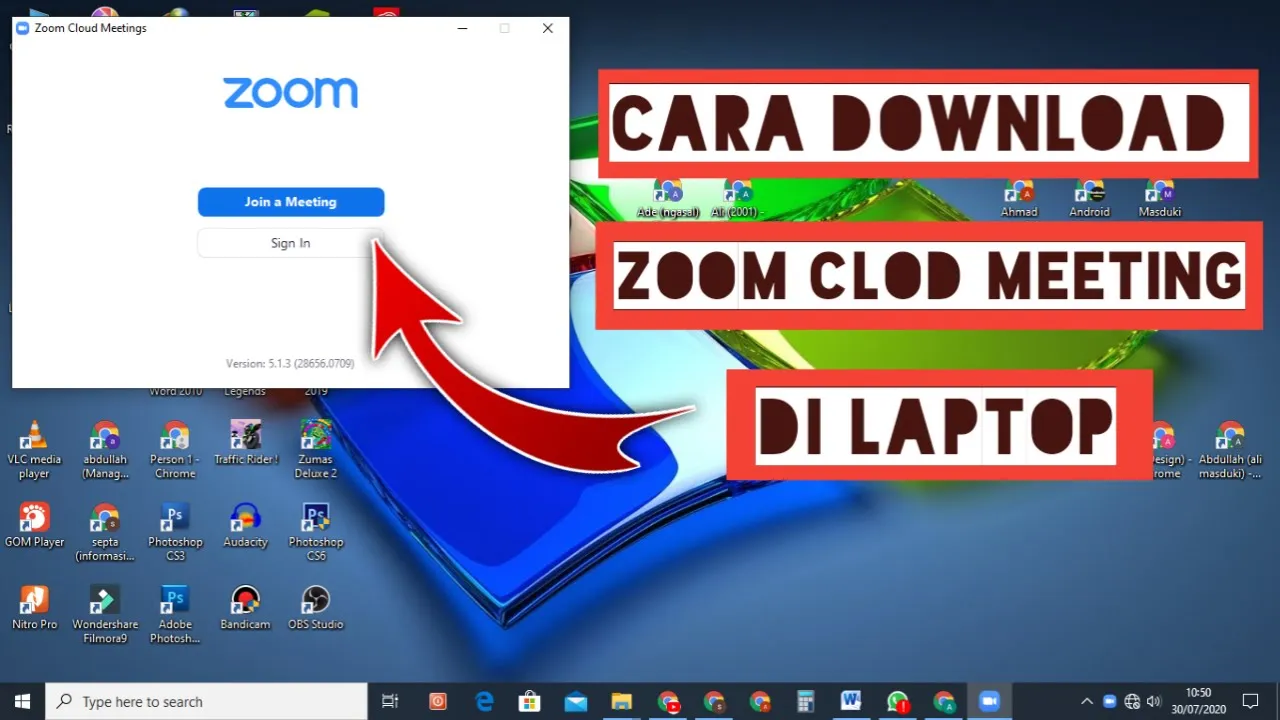Click the Zoom logo icon in the title bar
The image size is (1280, 720).
(23, 28)
